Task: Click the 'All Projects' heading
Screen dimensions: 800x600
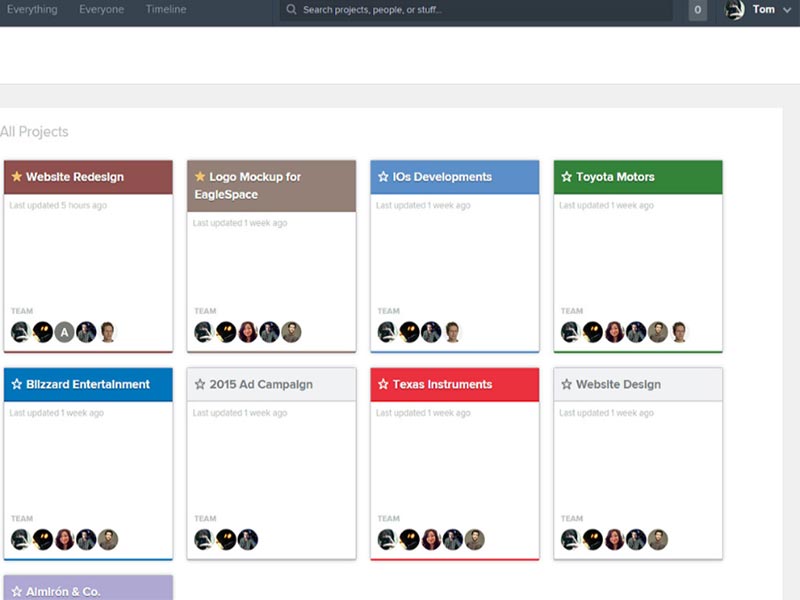Action: 34,132
